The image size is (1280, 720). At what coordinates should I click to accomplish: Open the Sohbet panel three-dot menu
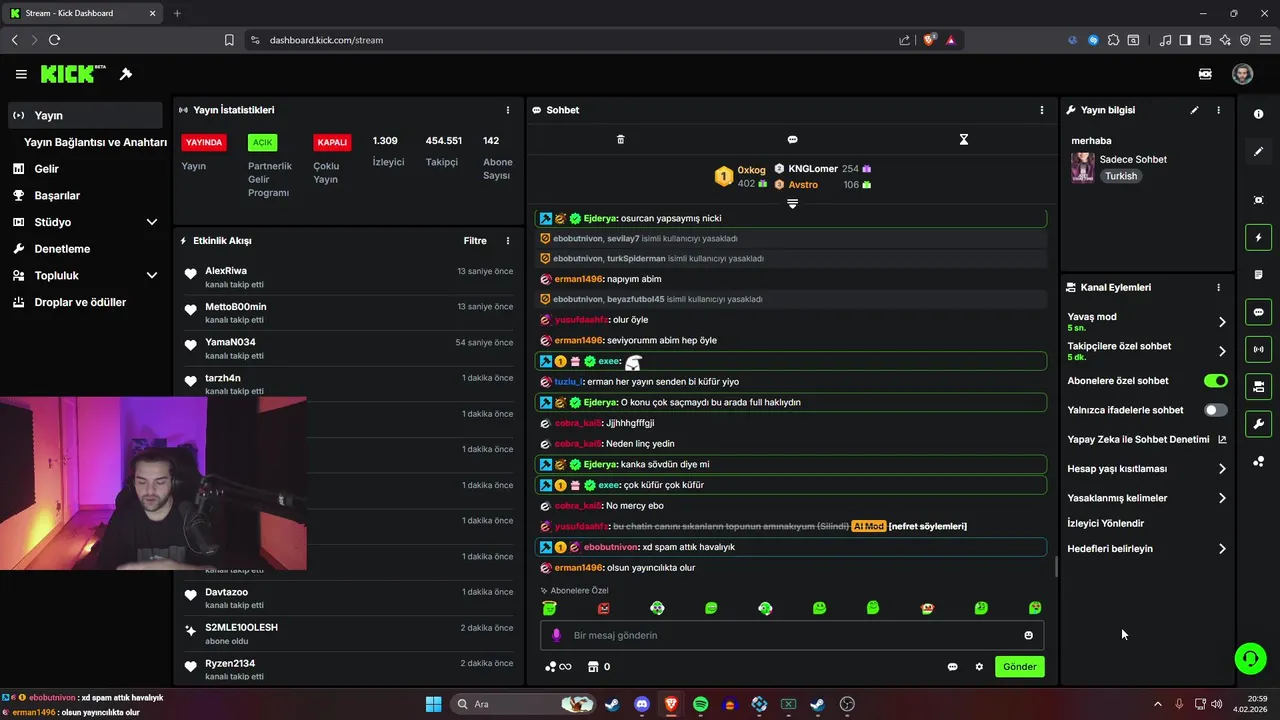point(1042,110)
